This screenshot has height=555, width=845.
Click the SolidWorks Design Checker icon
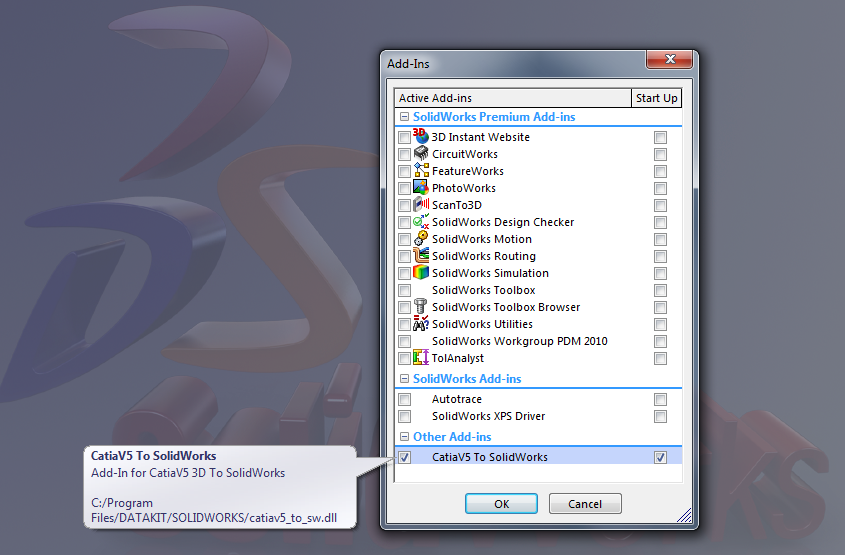pyautogui.click(x=421, y=221)
